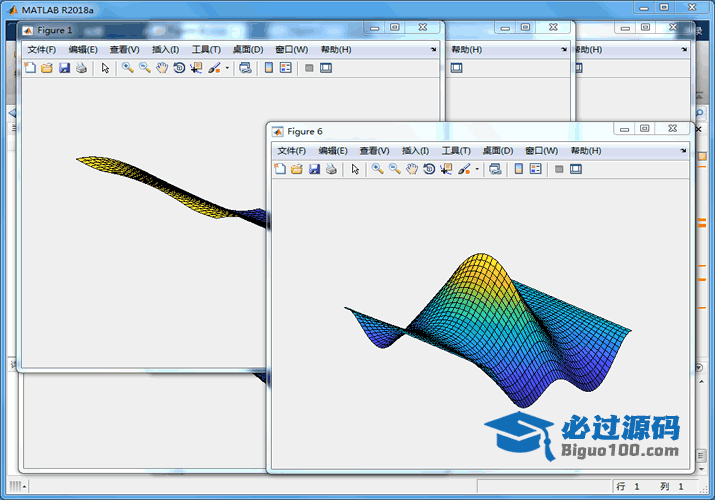Minimize the Figure 6 window
Image resolution: width=715 pixels, height=500 pixels.
[624, 129]
